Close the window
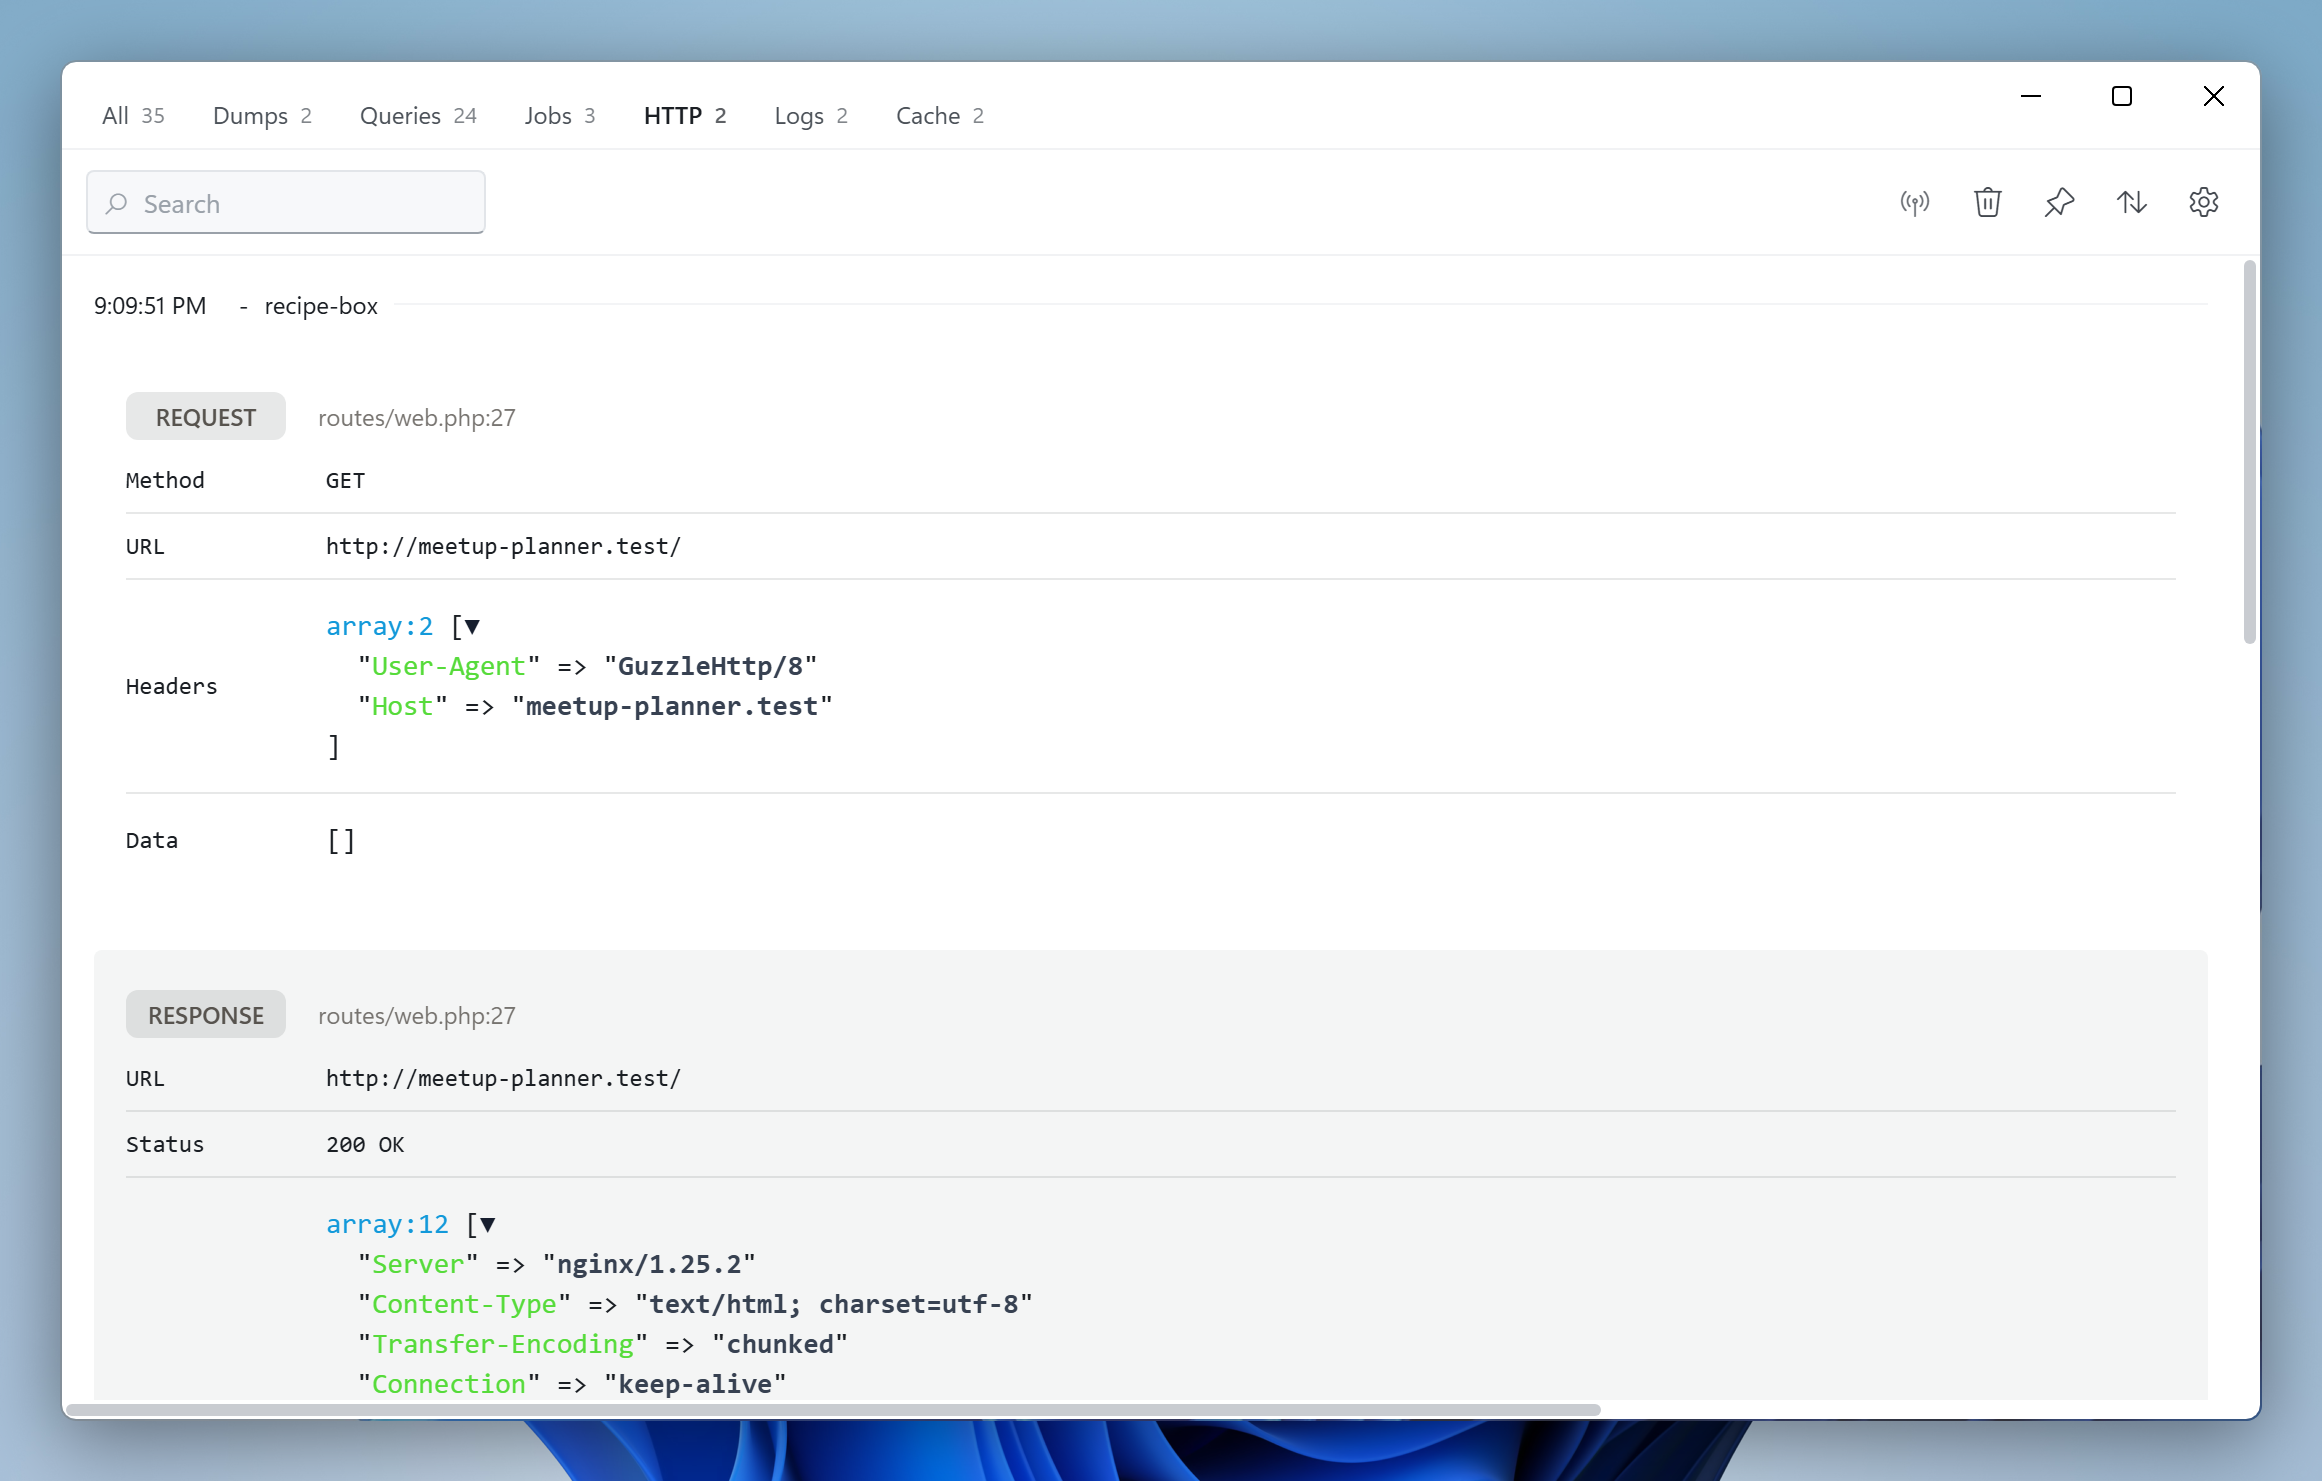This screenshot has height=1481, width=2322. point(2214,96)
